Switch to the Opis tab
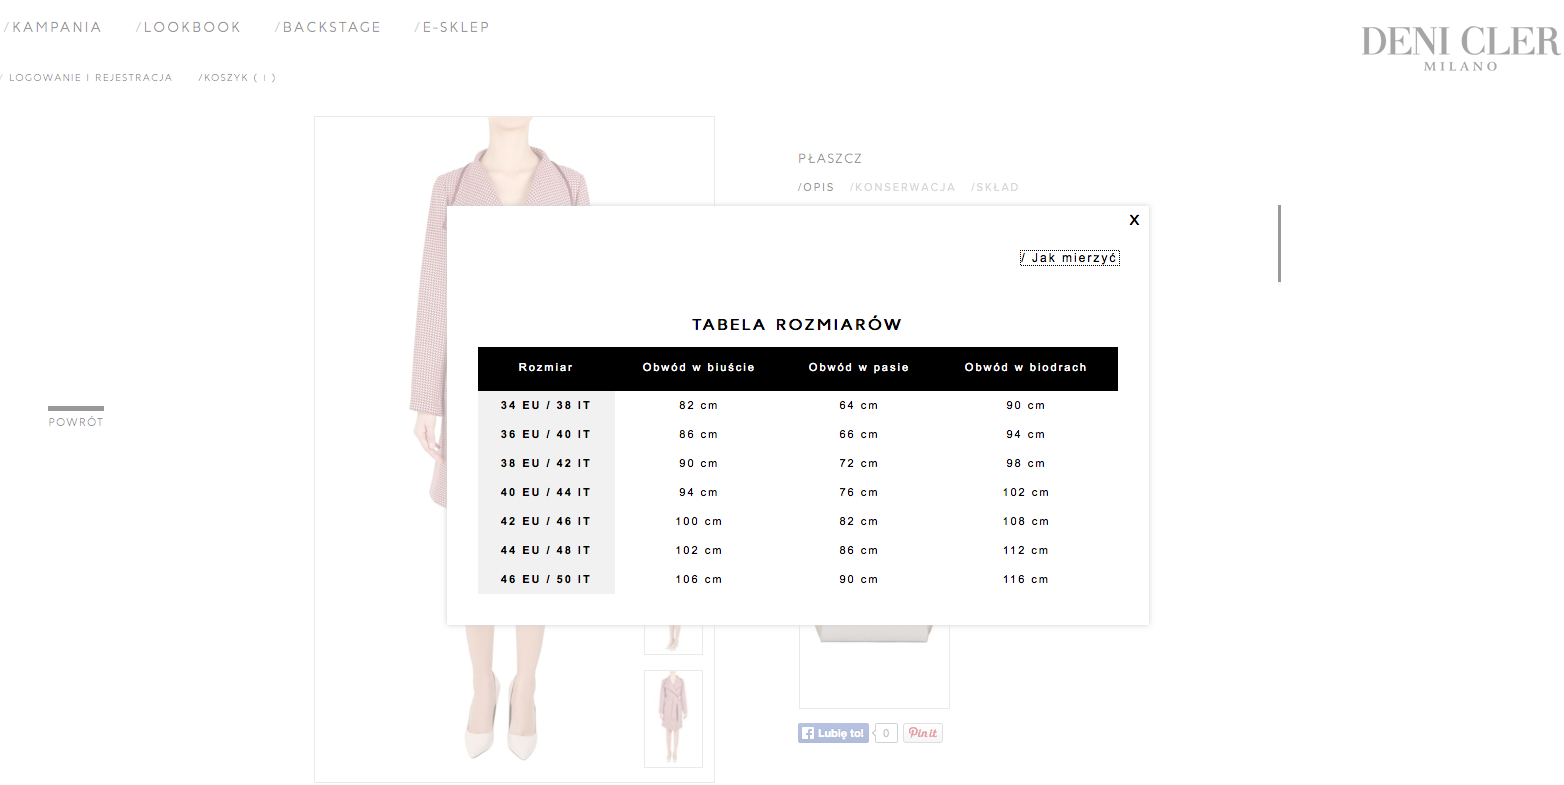Viewport: 1564px width, 785px height. click(816, 187)
